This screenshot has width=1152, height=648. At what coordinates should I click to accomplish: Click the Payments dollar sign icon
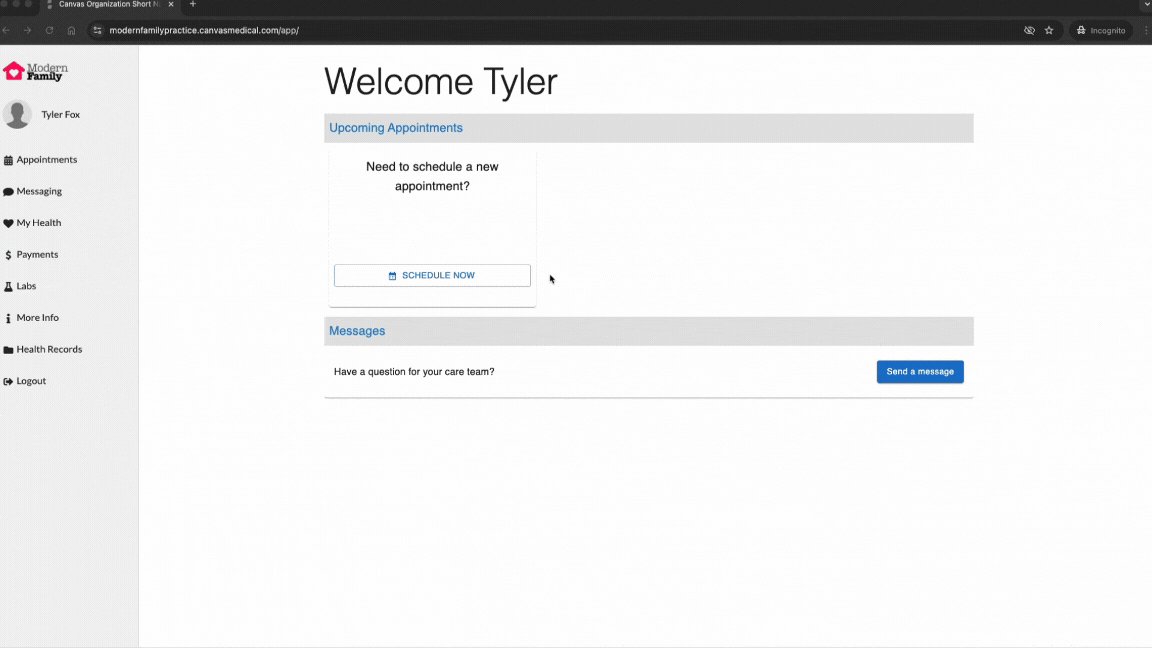point(9,255)
